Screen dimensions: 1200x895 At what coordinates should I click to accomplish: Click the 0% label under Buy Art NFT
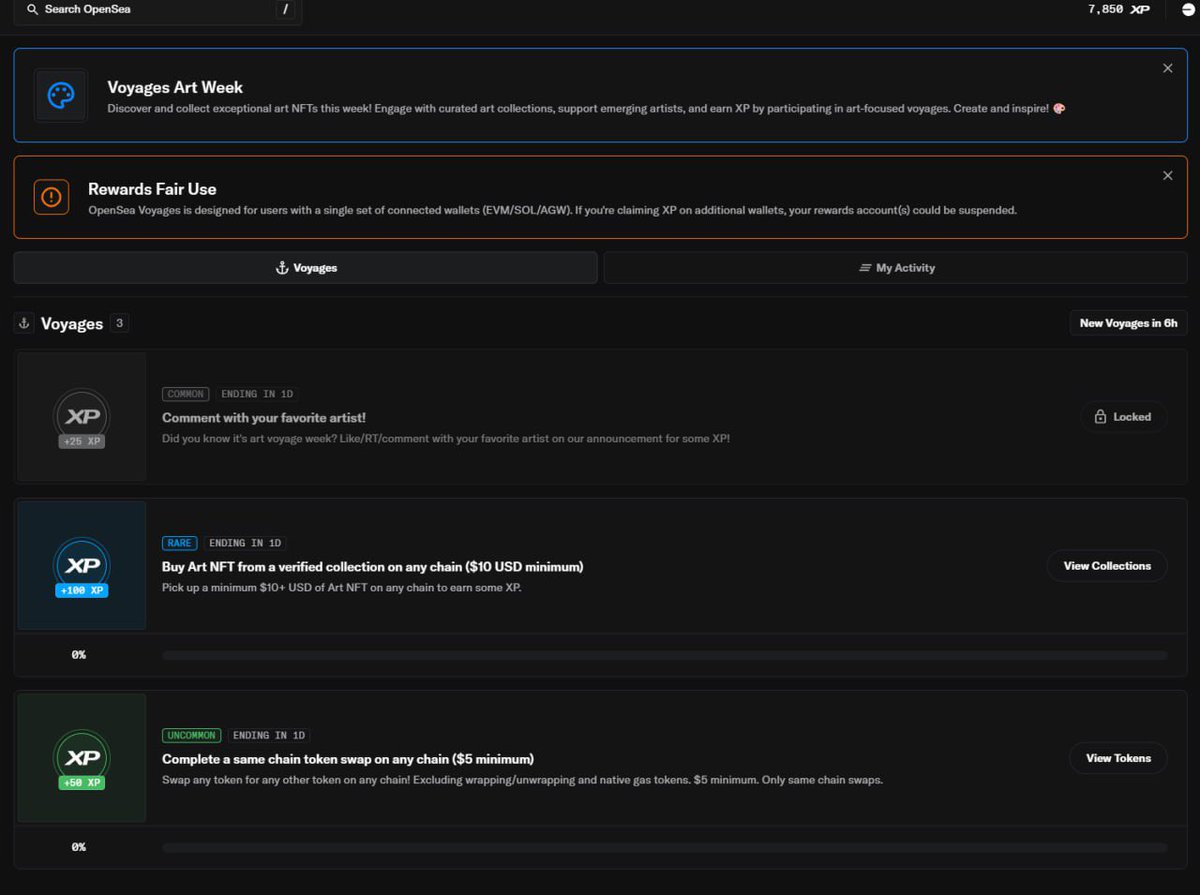tap(79, 655)
